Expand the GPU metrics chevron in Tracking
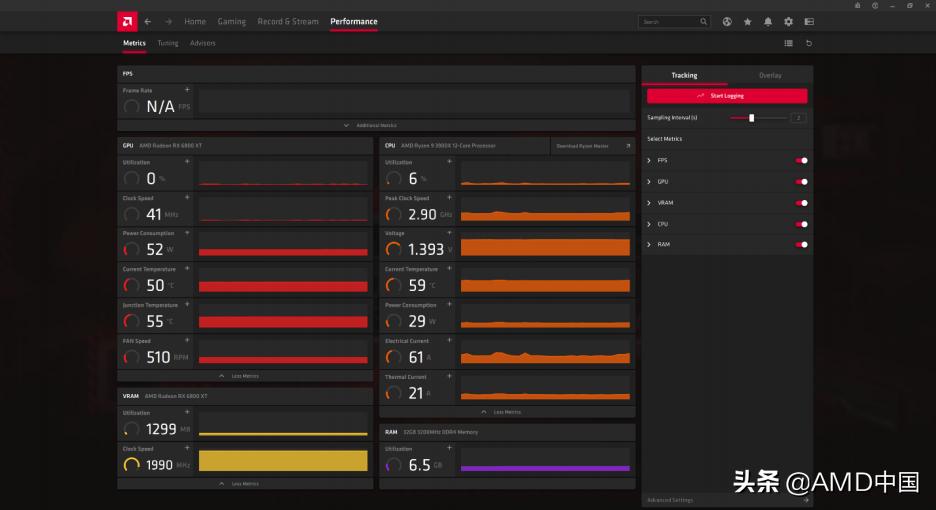 (649, 182)
